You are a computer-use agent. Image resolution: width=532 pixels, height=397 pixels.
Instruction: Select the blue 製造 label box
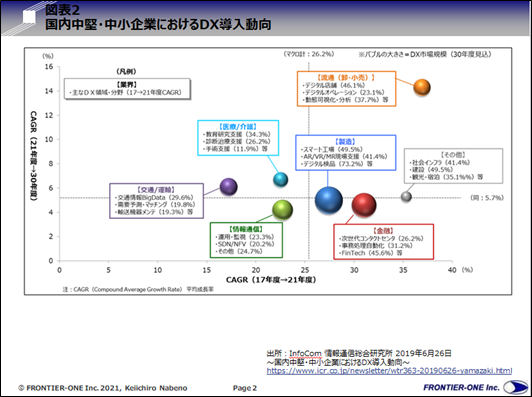coord(345,153)
